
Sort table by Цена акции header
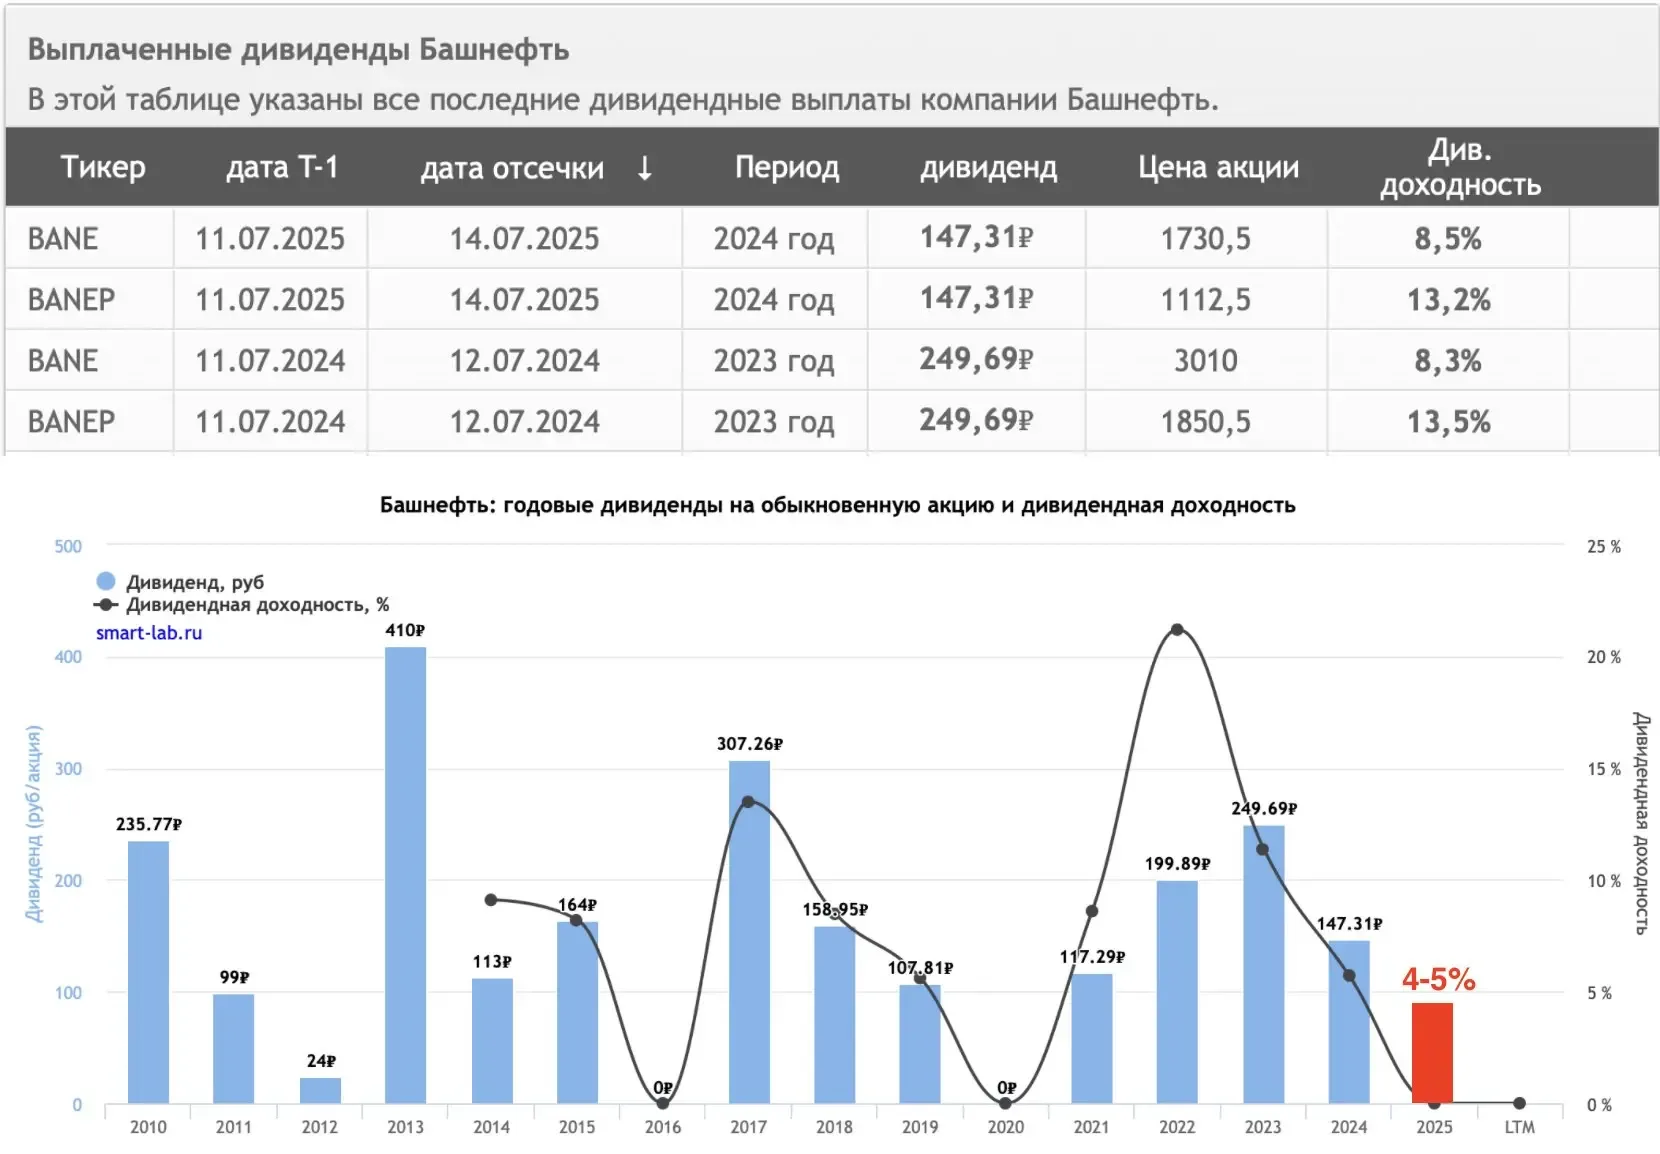(x=1218, y=167)
